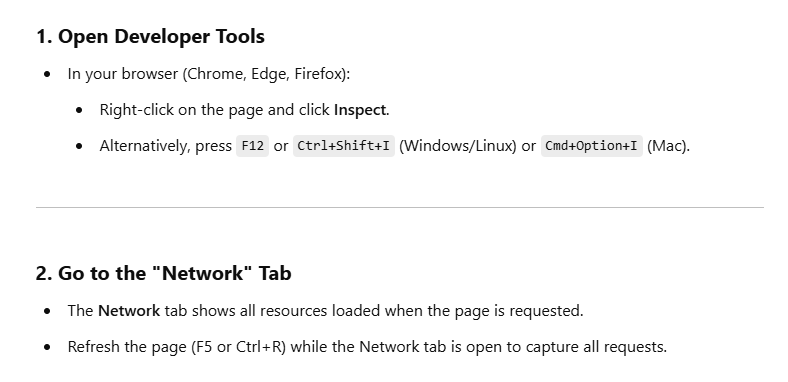Click the F12 key code label
788x382 pixels.
coord(253,146)
